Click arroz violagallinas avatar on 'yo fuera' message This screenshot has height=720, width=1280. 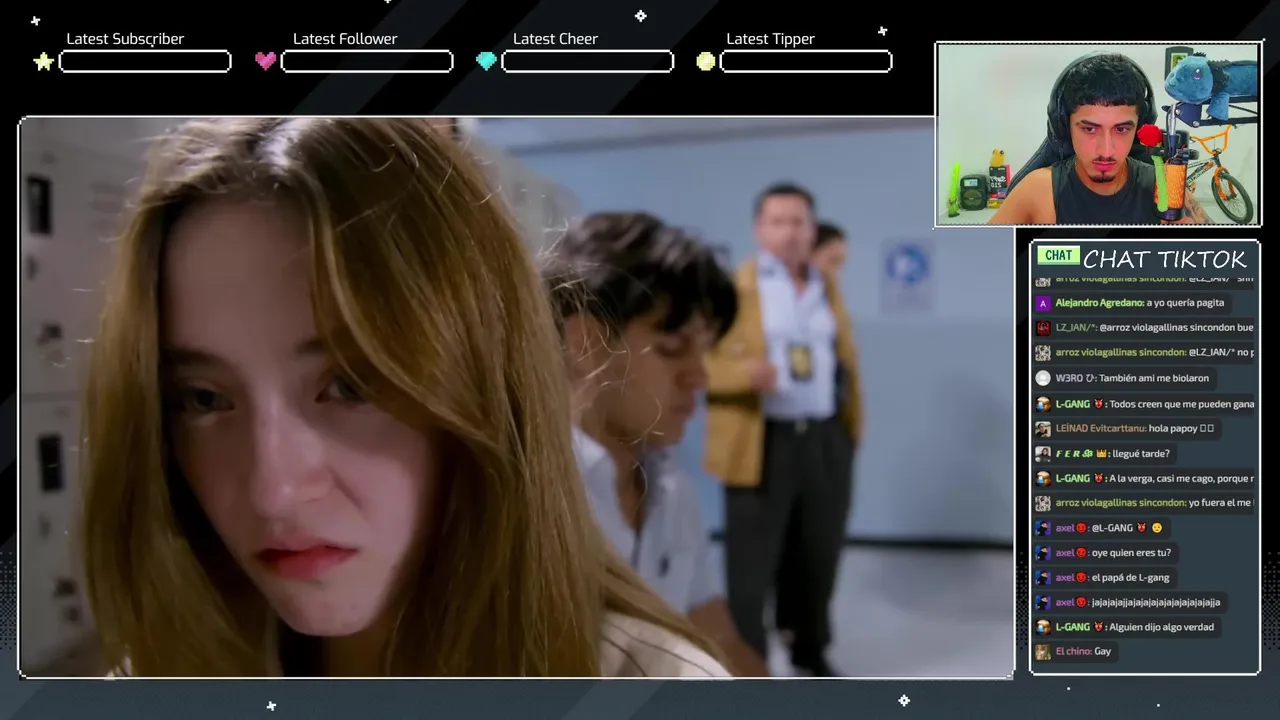(1043, 503)
